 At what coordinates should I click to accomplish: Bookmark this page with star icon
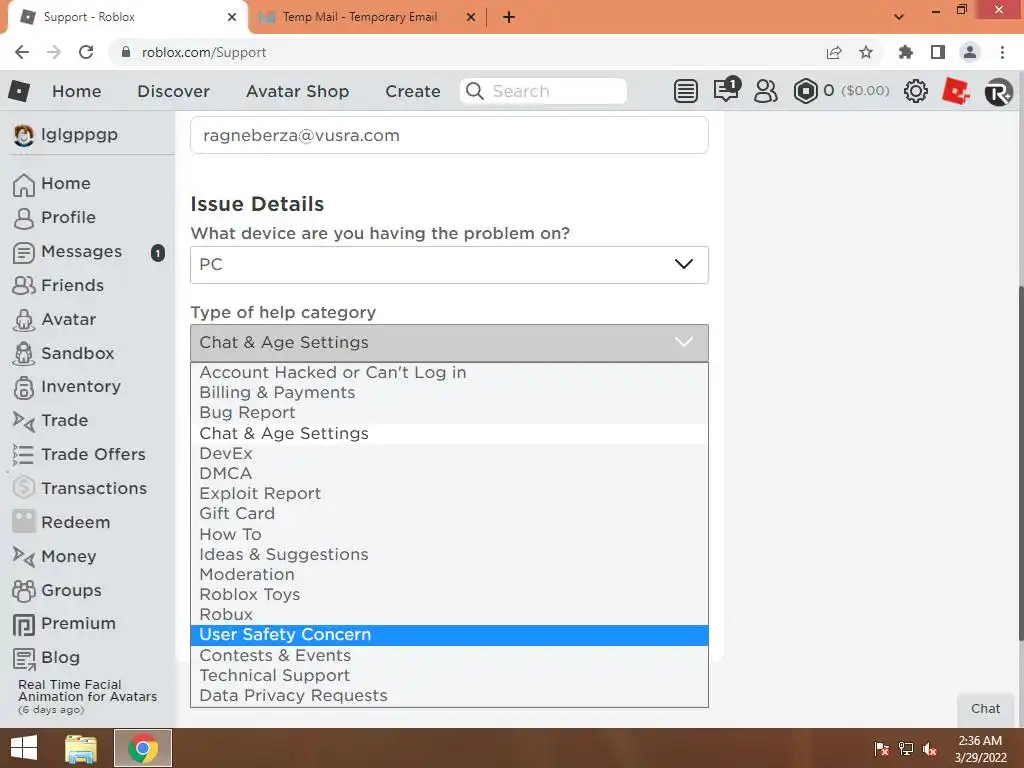point(866,52)
